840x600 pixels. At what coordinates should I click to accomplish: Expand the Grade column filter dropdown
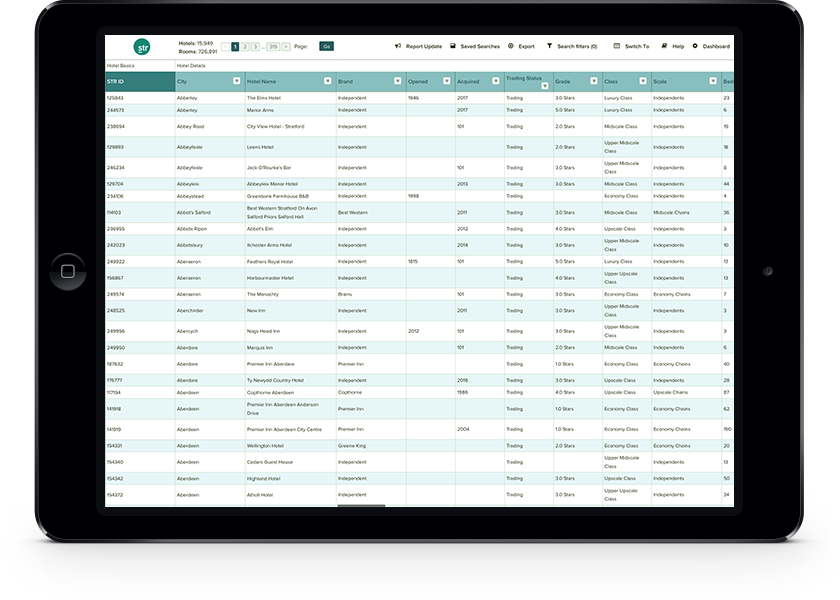pyautogui.click(x=594, y=81)
